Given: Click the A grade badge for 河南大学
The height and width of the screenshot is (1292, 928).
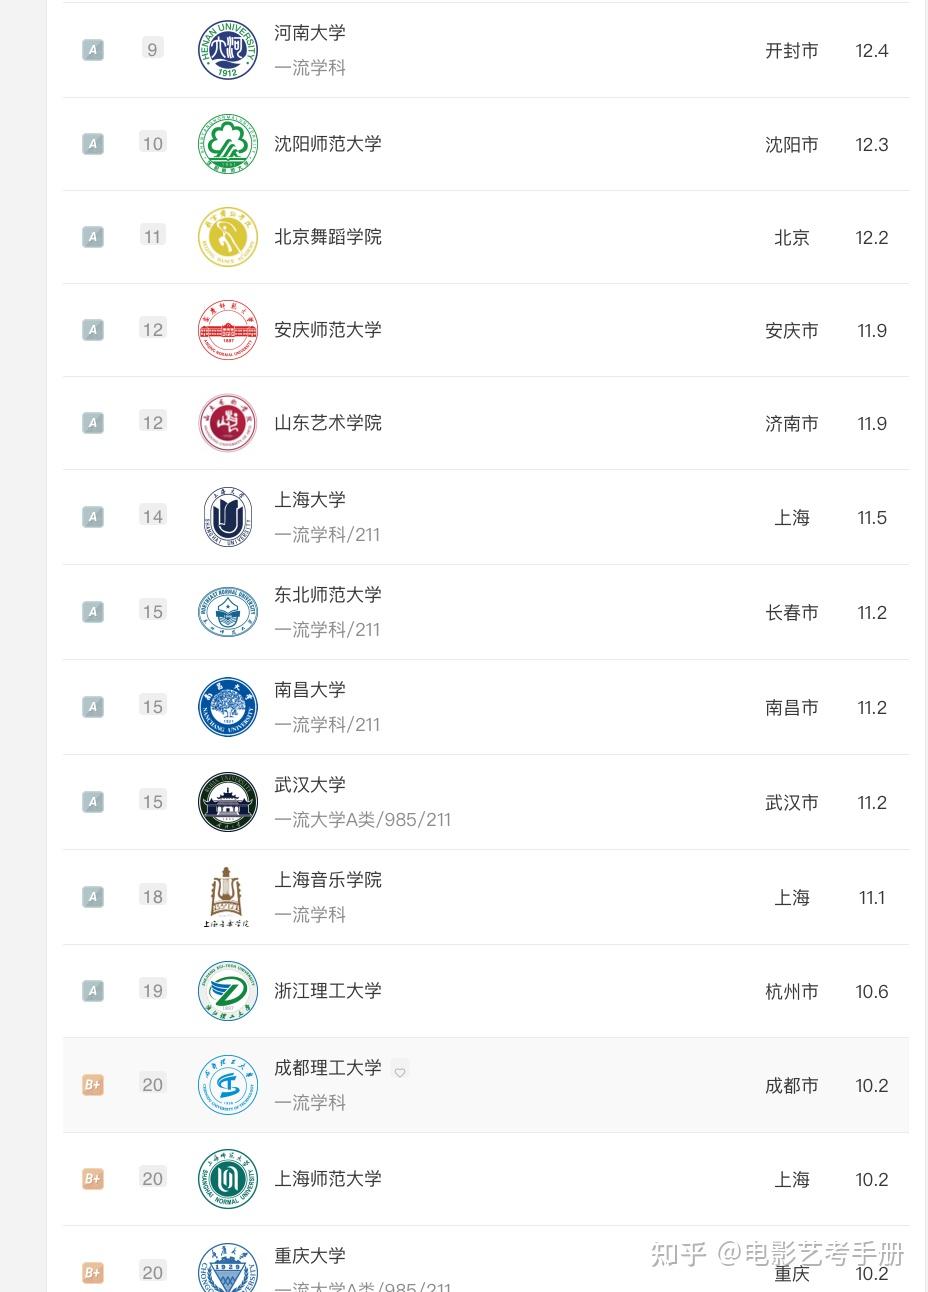Looking at the screenshot, I should (x=92, y=50).
